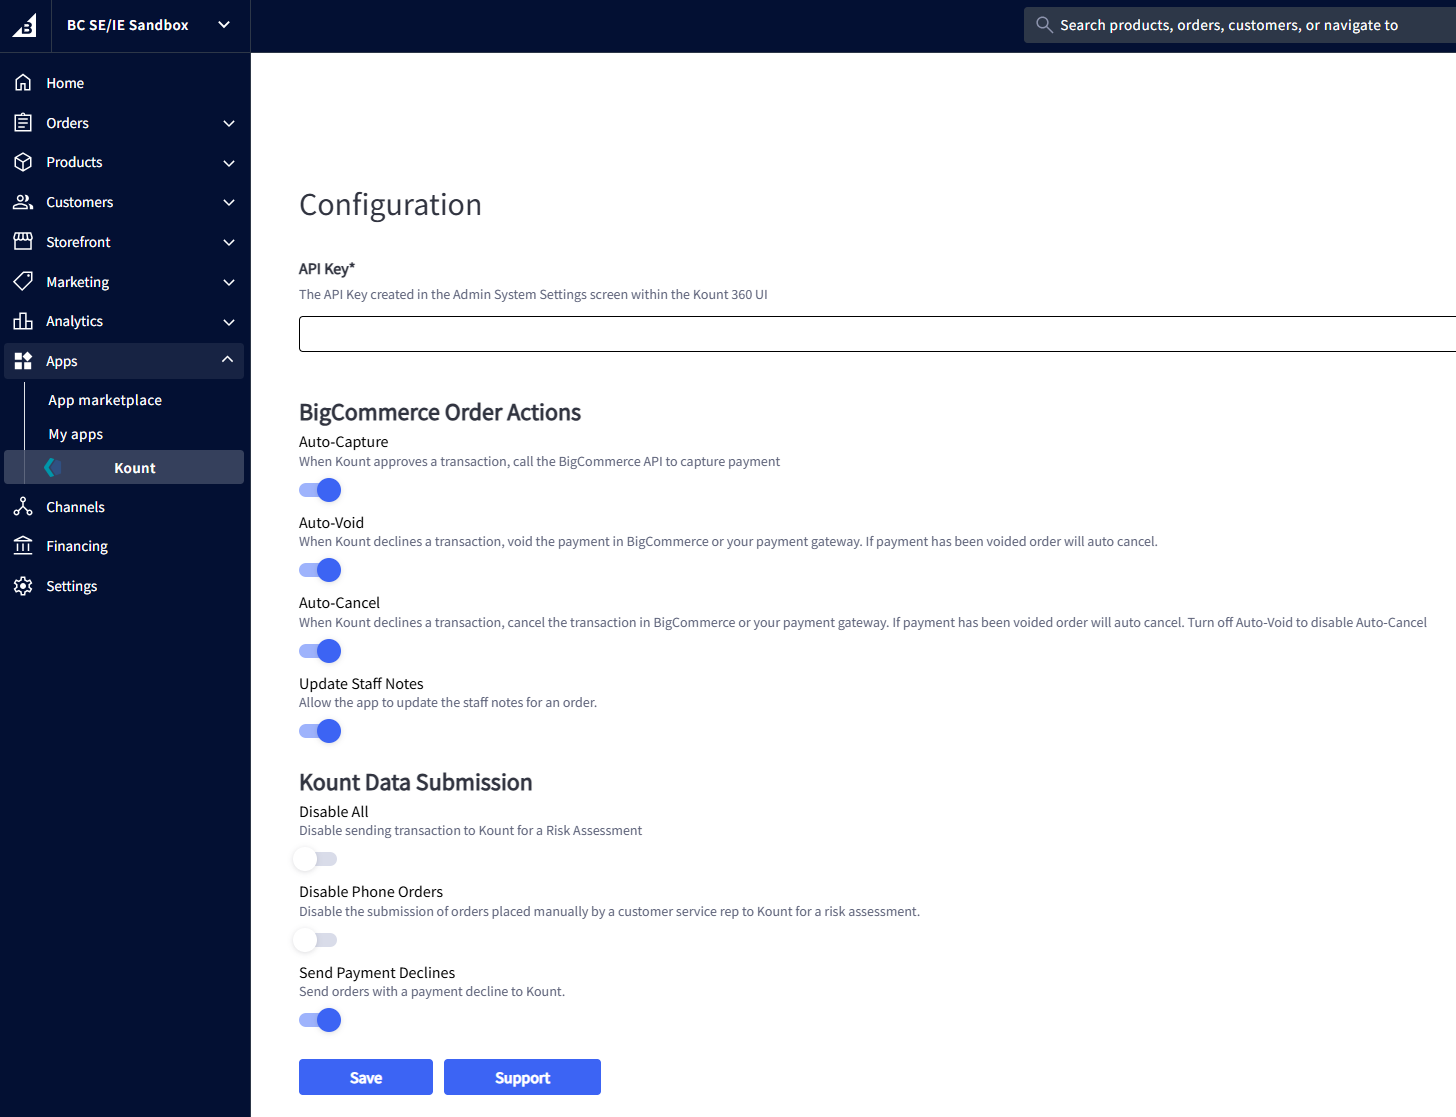Click the API Key* label
Viewport: 1456px width, 1117px height.
pos(327,269)
